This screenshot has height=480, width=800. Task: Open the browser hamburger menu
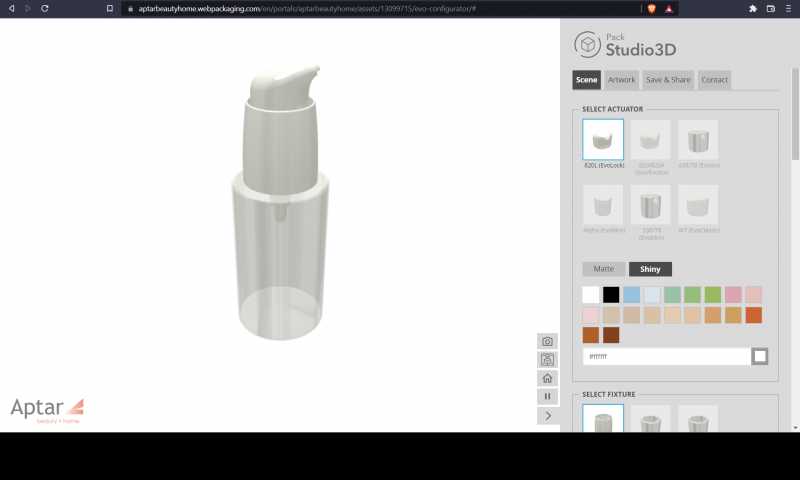(788, 8)
